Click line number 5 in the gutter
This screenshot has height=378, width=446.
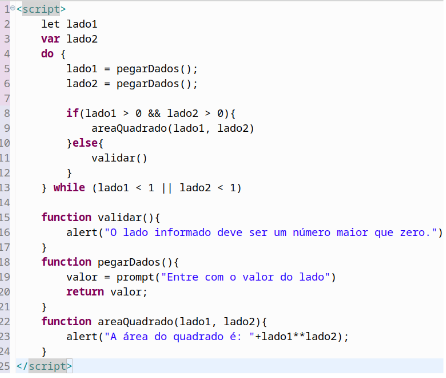coord(7,69)
